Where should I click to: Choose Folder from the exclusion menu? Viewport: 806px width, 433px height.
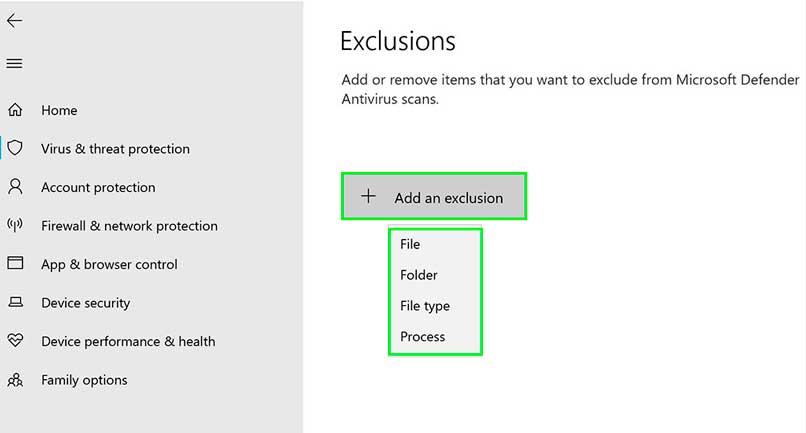(418, 275)
